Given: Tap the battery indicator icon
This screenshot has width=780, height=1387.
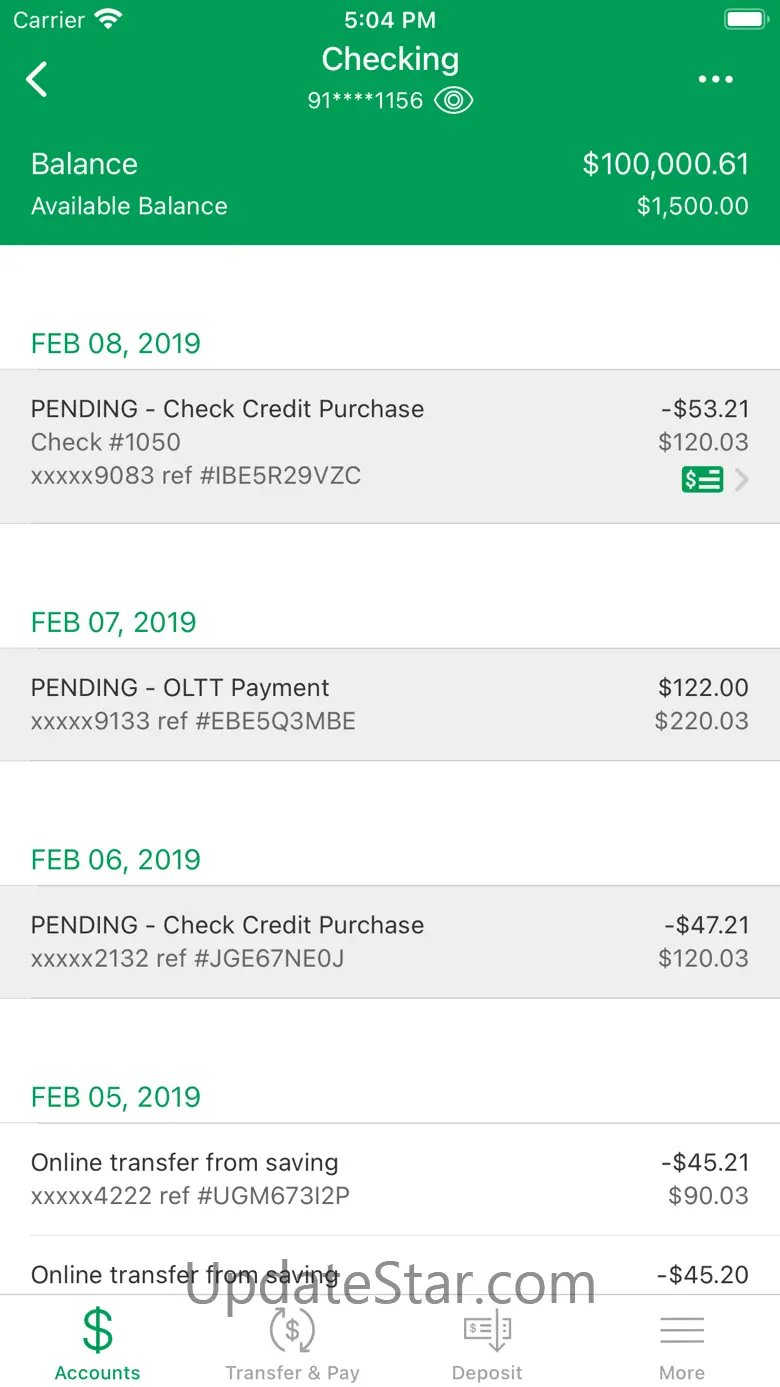Looking at the screenshot, I should click(745, 19).
